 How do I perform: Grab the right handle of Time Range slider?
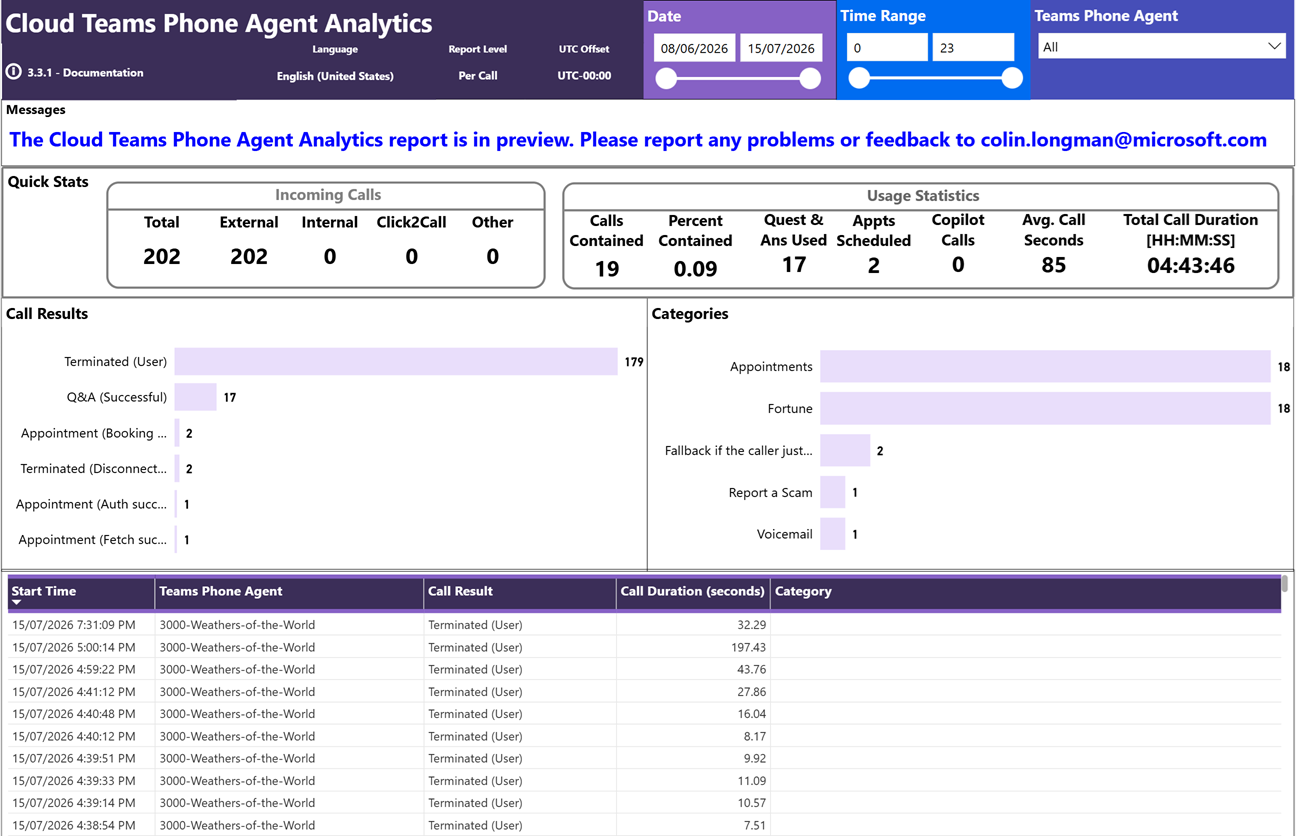(1012, 78)
